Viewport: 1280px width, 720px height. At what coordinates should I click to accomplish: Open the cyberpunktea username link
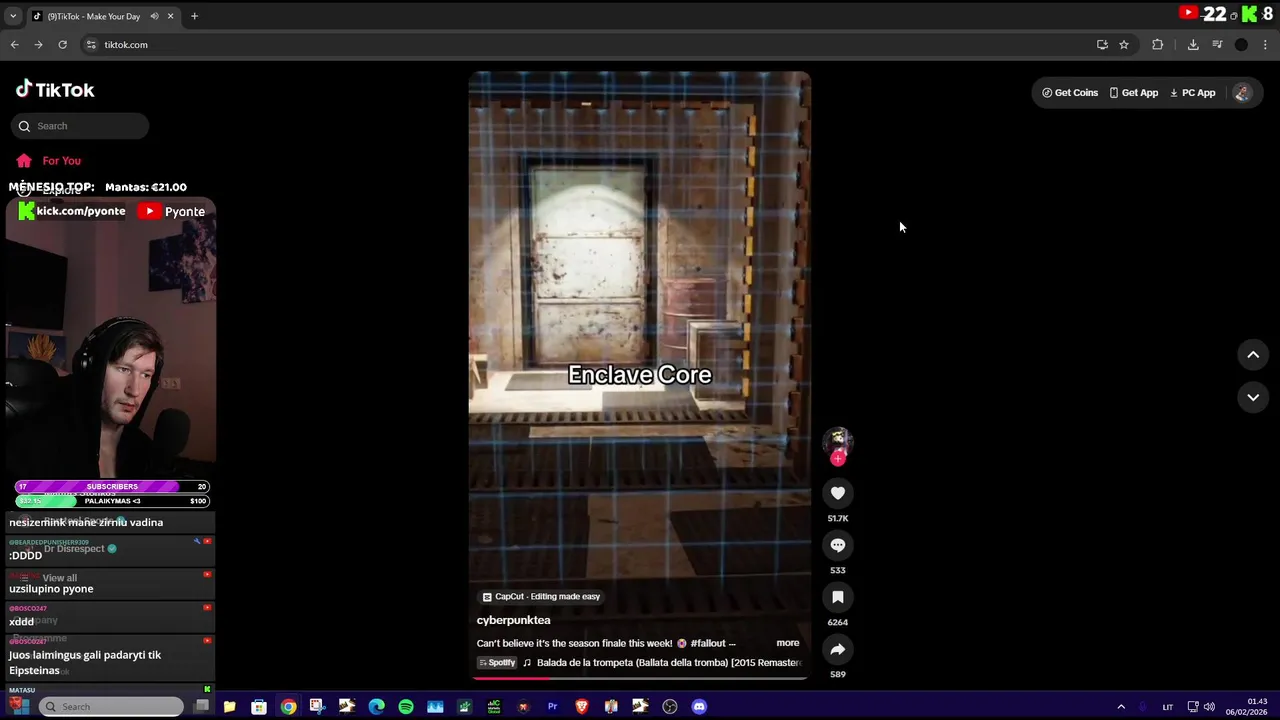pyautogui.click(x=514, y=620)
